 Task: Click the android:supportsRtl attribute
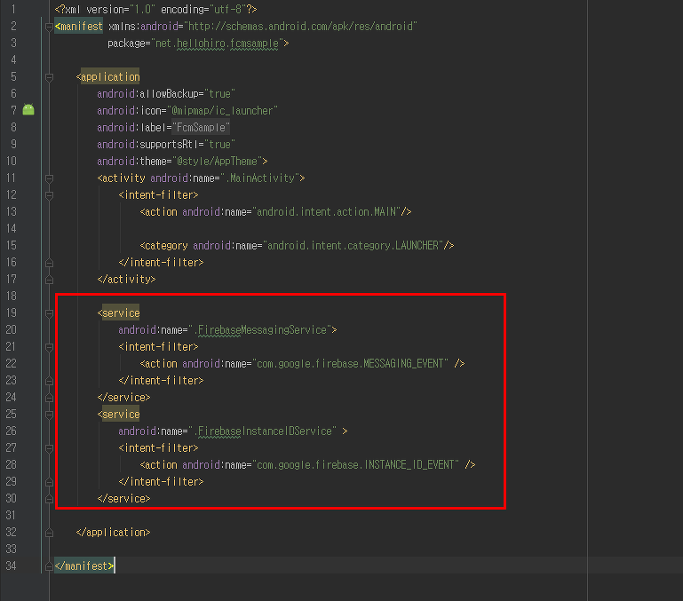click(148, 145)
